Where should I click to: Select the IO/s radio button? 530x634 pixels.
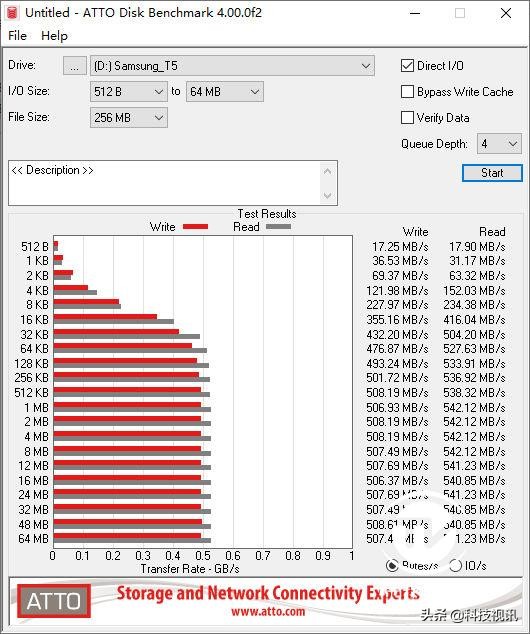[455, 565]
